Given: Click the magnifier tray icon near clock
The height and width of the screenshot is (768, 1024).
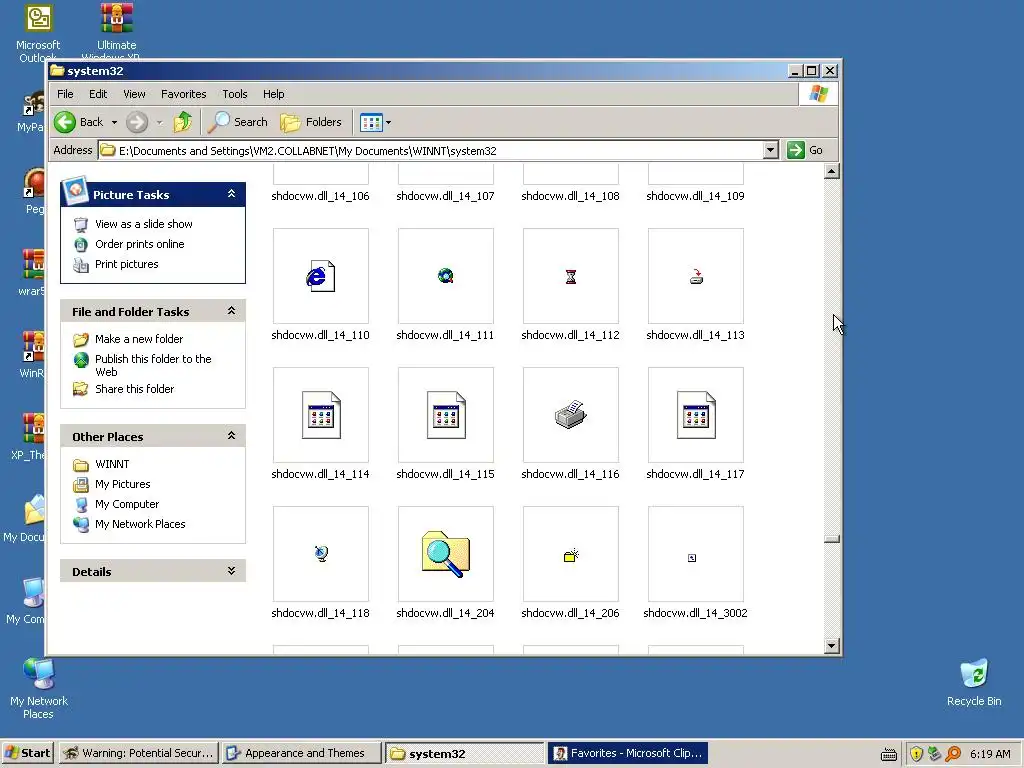Looking at the screenshot, I should coord(953,754).
